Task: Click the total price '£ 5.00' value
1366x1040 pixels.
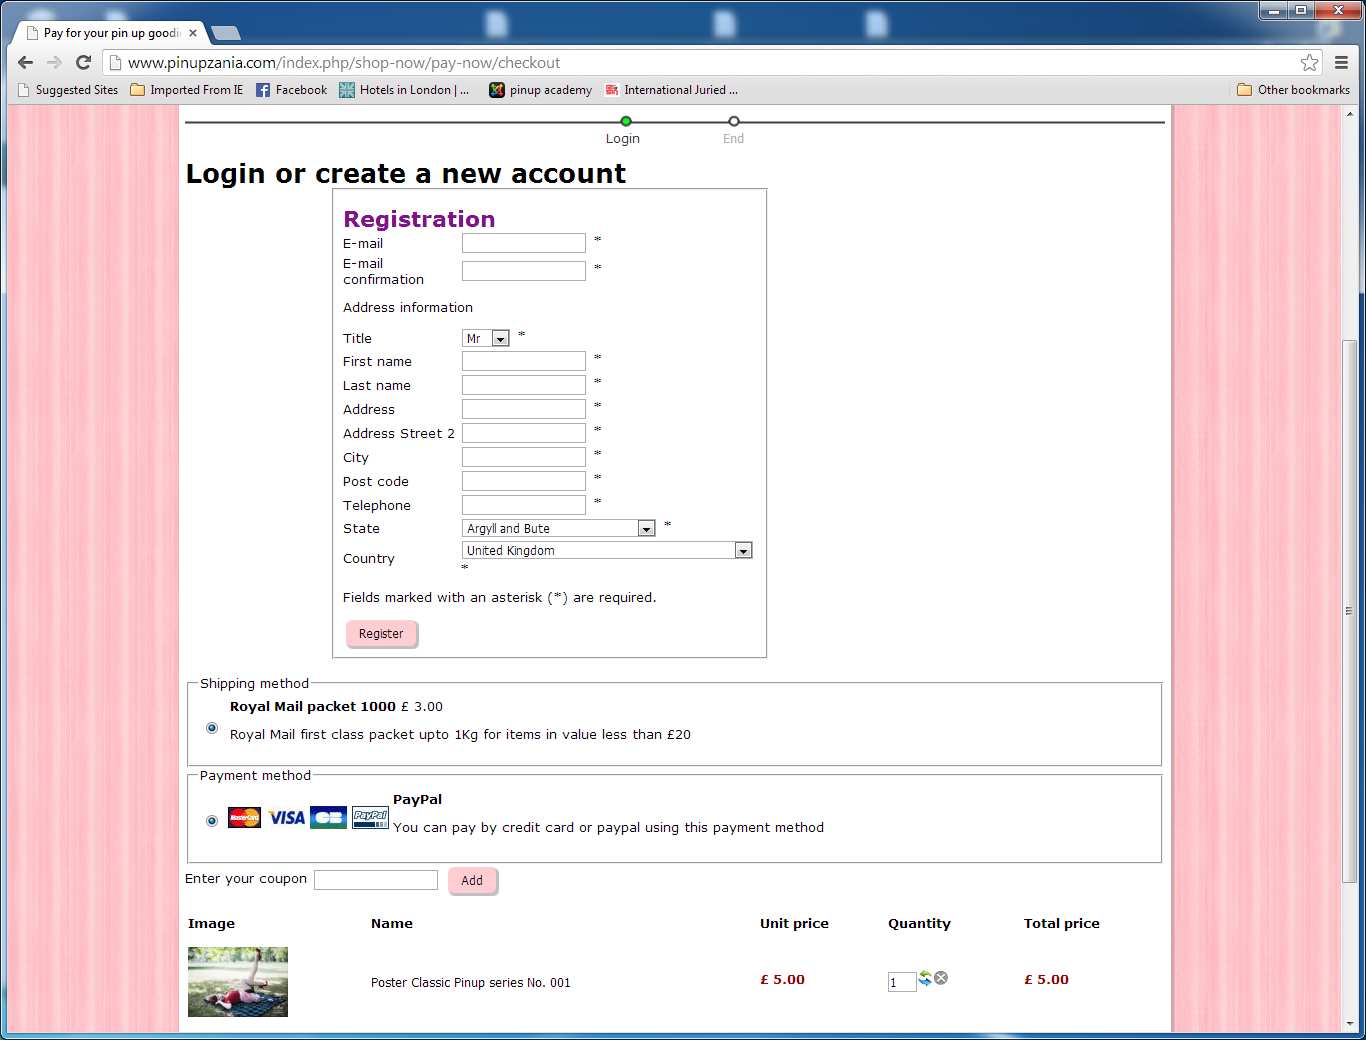Action: (x=1046, y=980)
